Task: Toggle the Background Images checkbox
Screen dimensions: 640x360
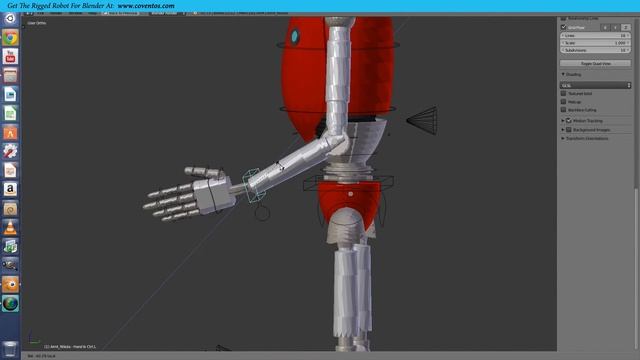Action: (x=569, y=129)
